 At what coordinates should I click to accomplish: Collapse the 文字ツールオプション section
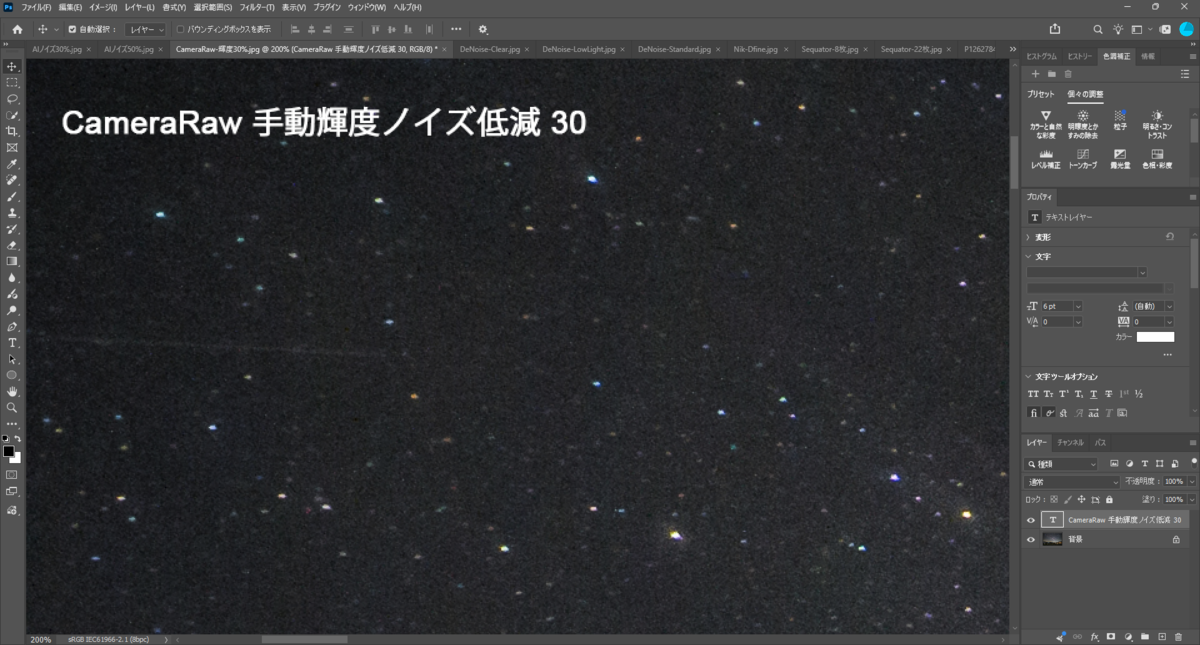click(1029, 376)
